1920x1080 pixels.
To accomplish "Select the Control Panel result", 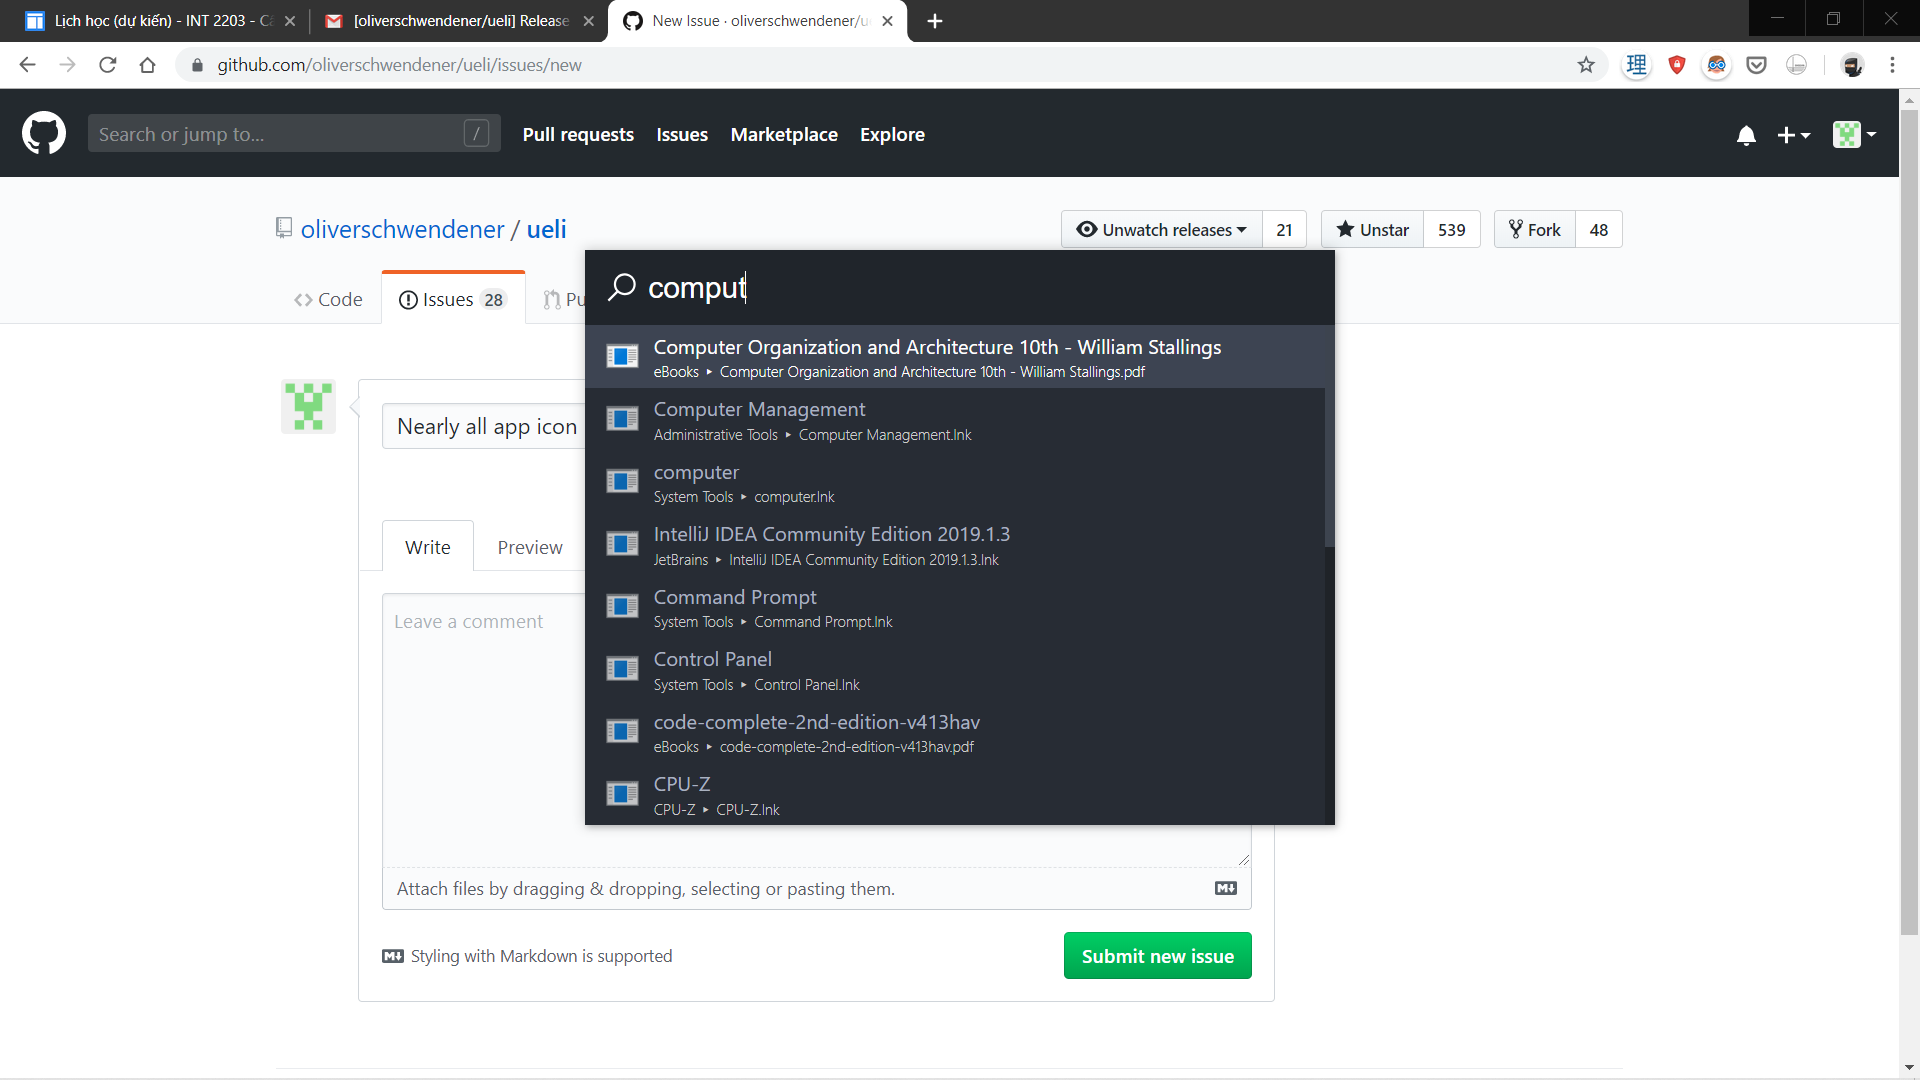I will 955,670.
